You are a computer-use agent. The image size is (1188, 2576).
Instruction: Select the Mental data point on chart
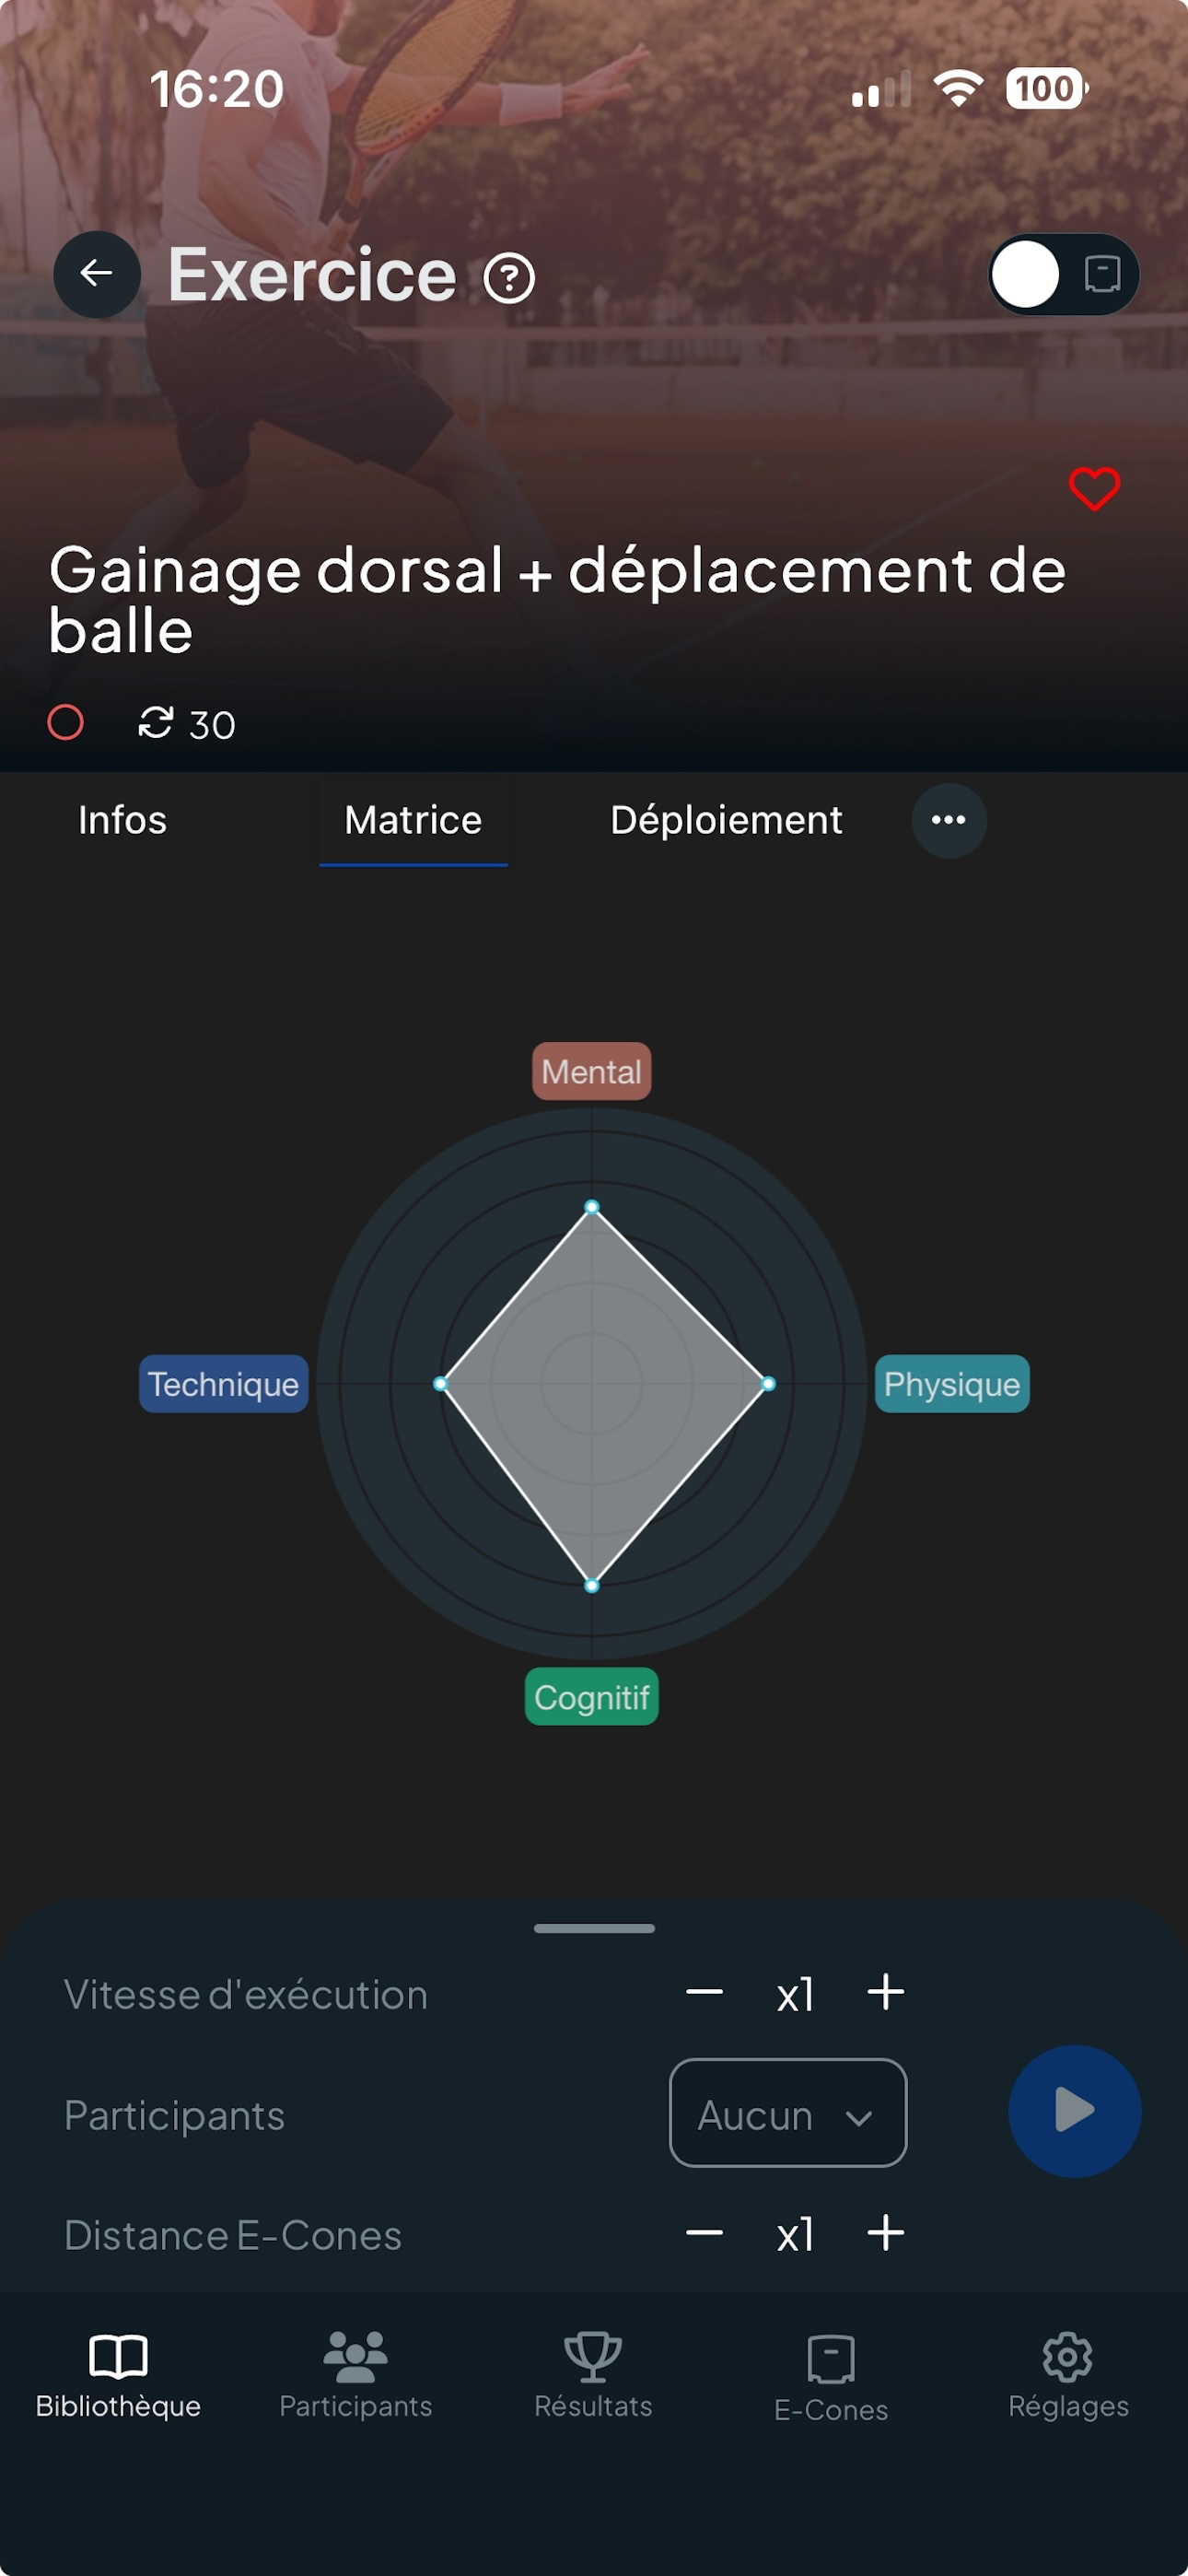point(592,1207)
